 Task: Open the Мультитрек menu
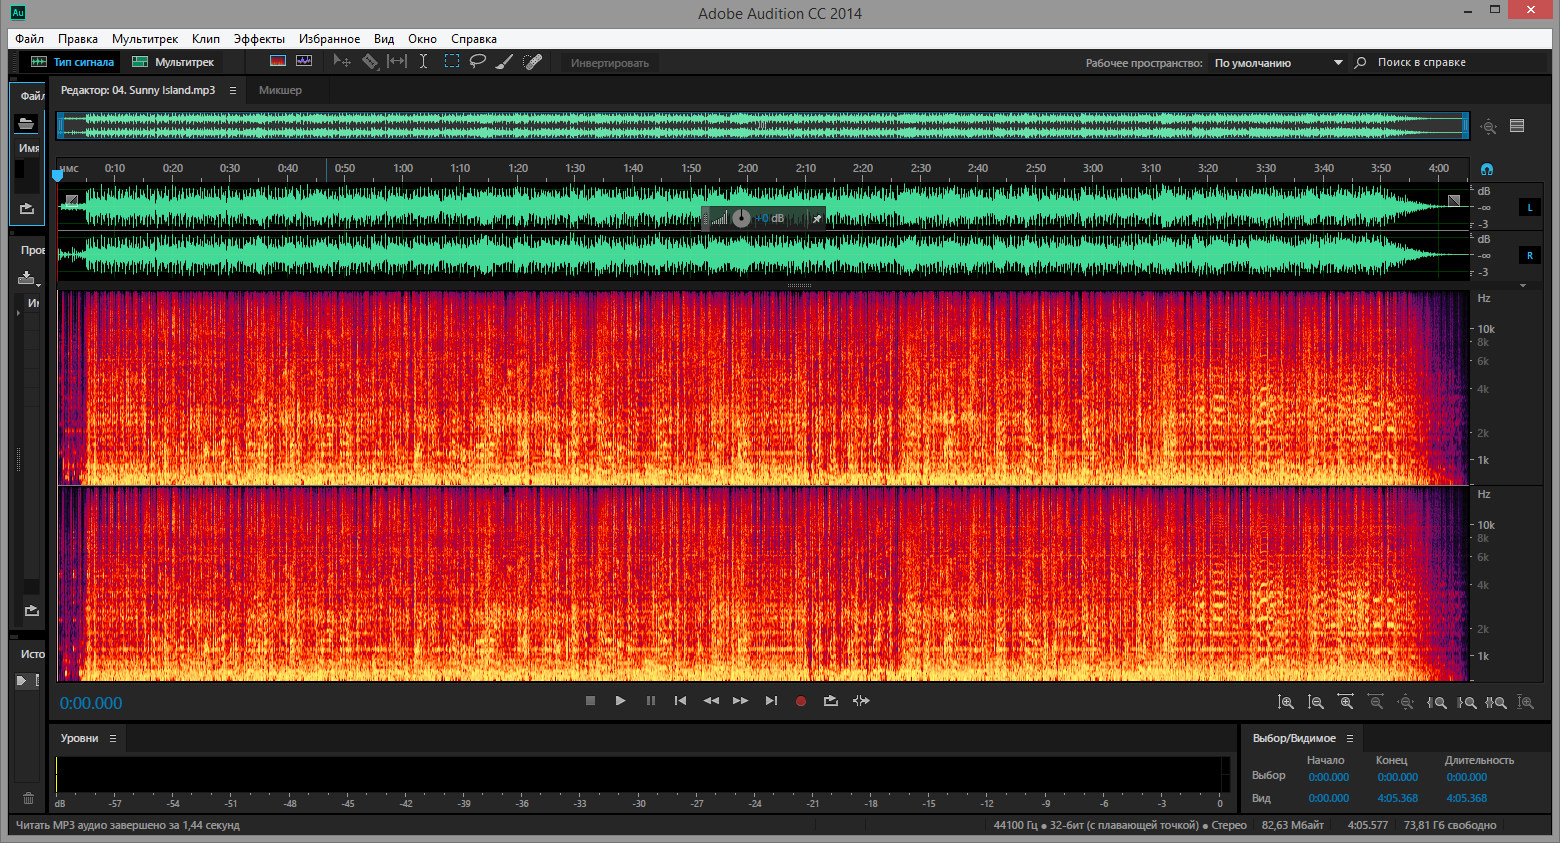click(145, 39)
